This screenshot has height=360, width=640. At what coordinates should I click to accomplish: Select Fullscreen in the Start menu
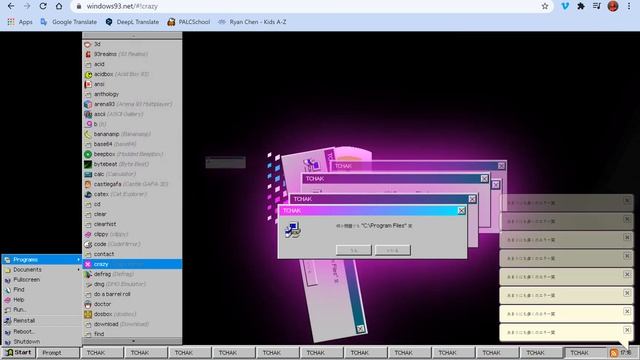click(x=41, y=280)
